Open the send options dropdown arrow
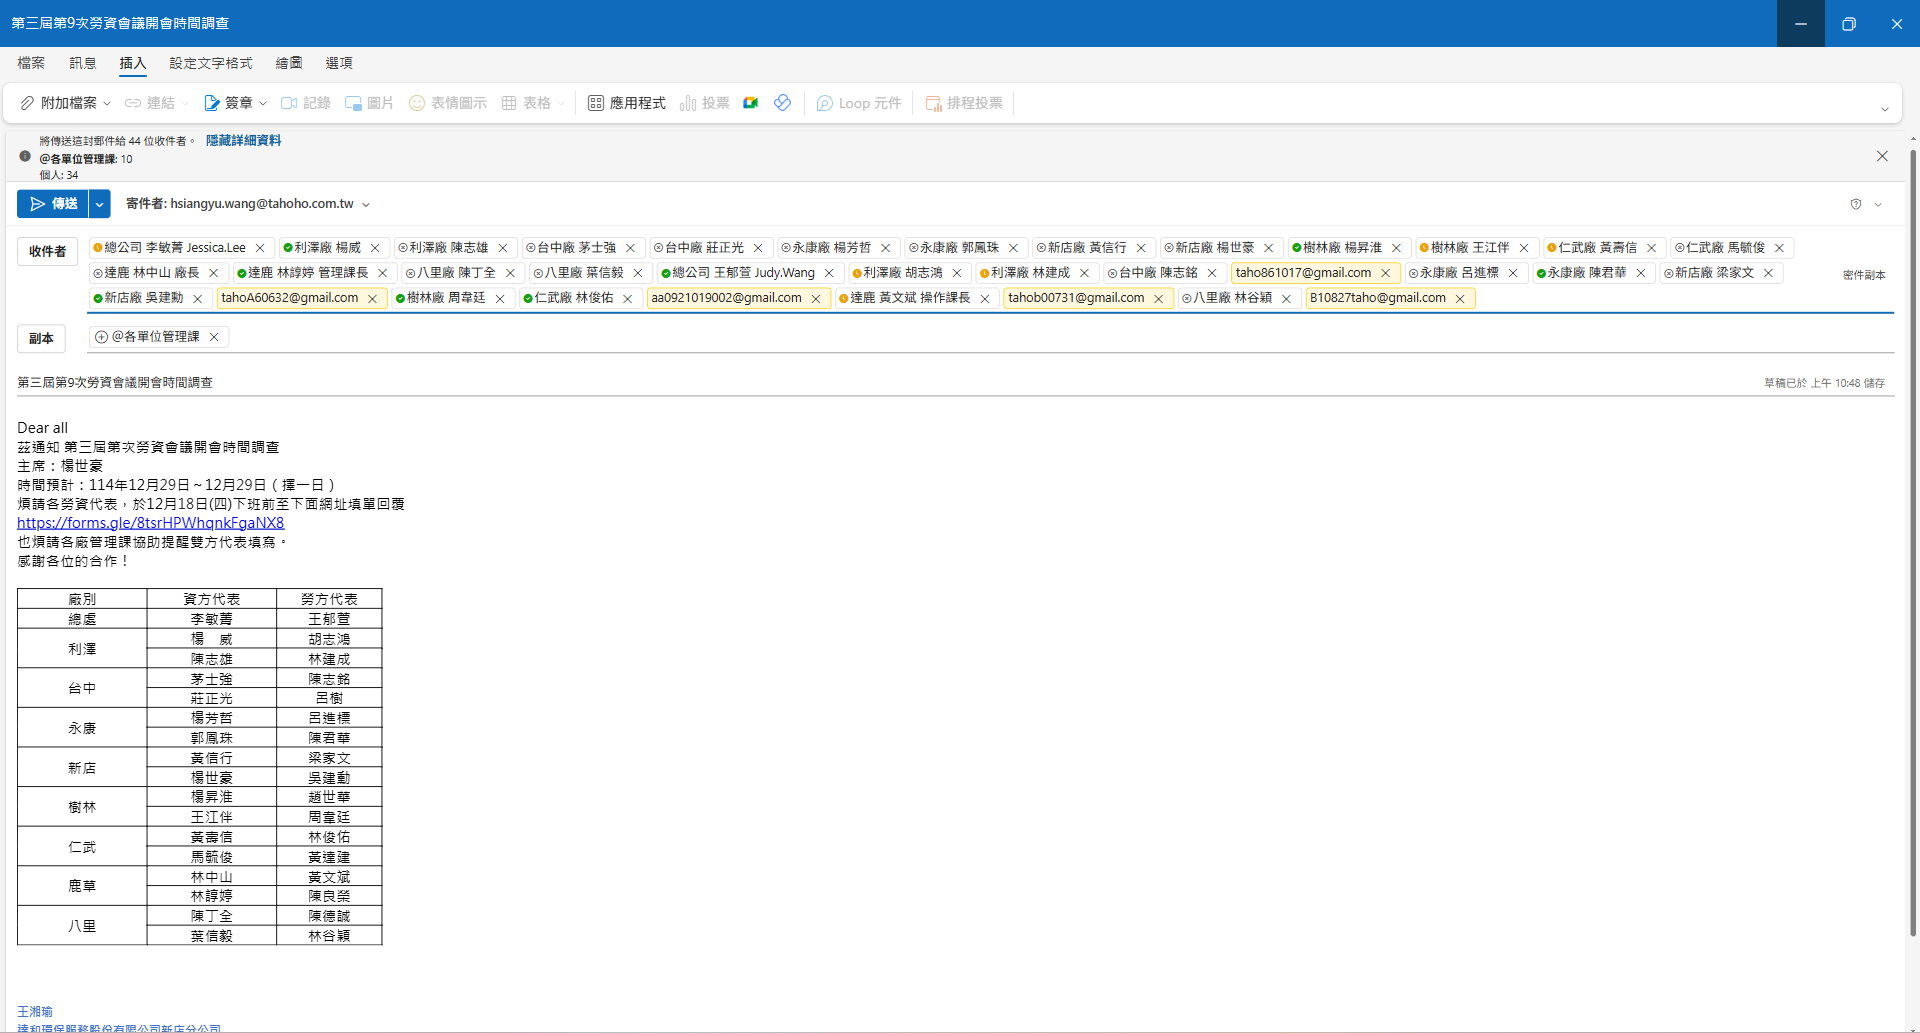 [100, 204]
